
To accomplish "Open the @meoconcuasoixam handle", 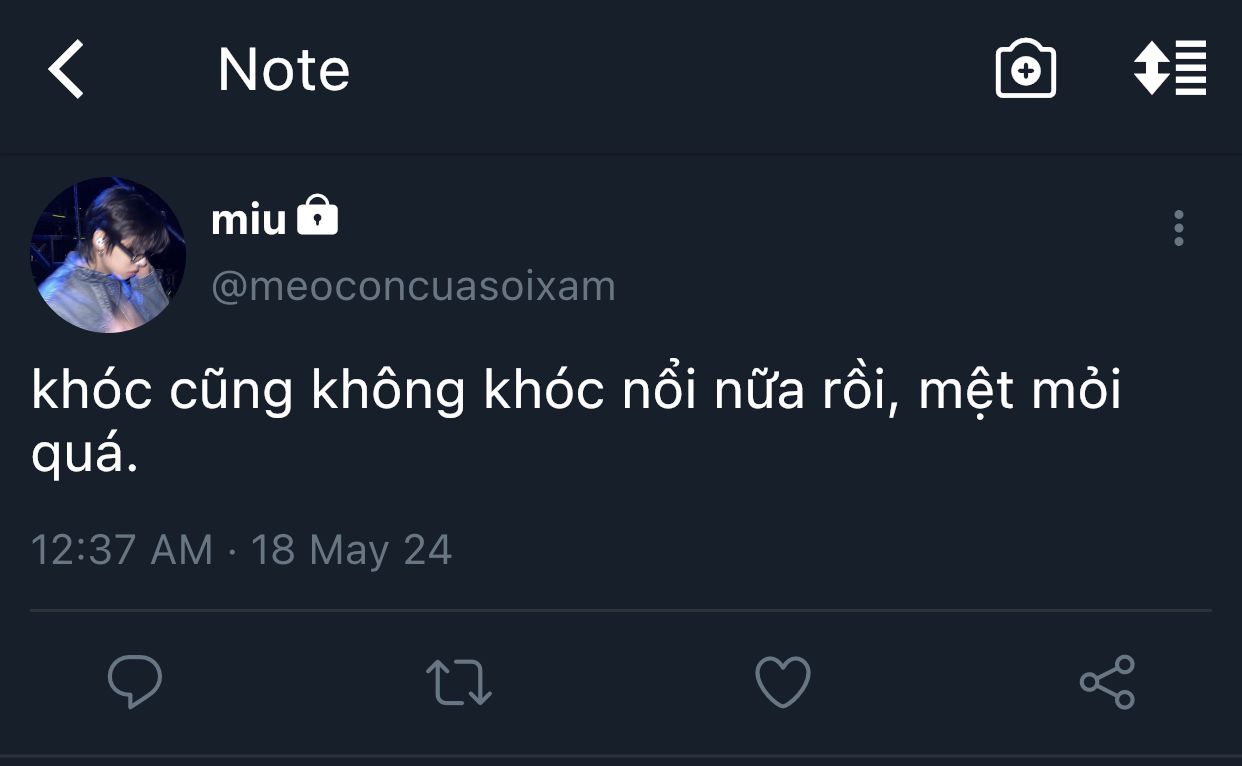I will (x=413, y=287).
